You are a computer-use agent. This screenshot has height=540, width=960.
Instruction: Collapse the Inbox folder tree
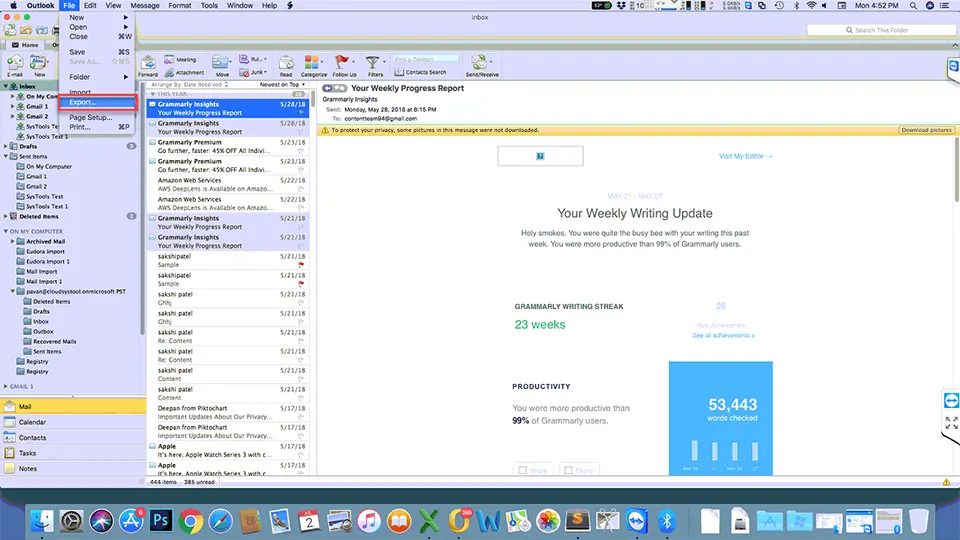6,86
